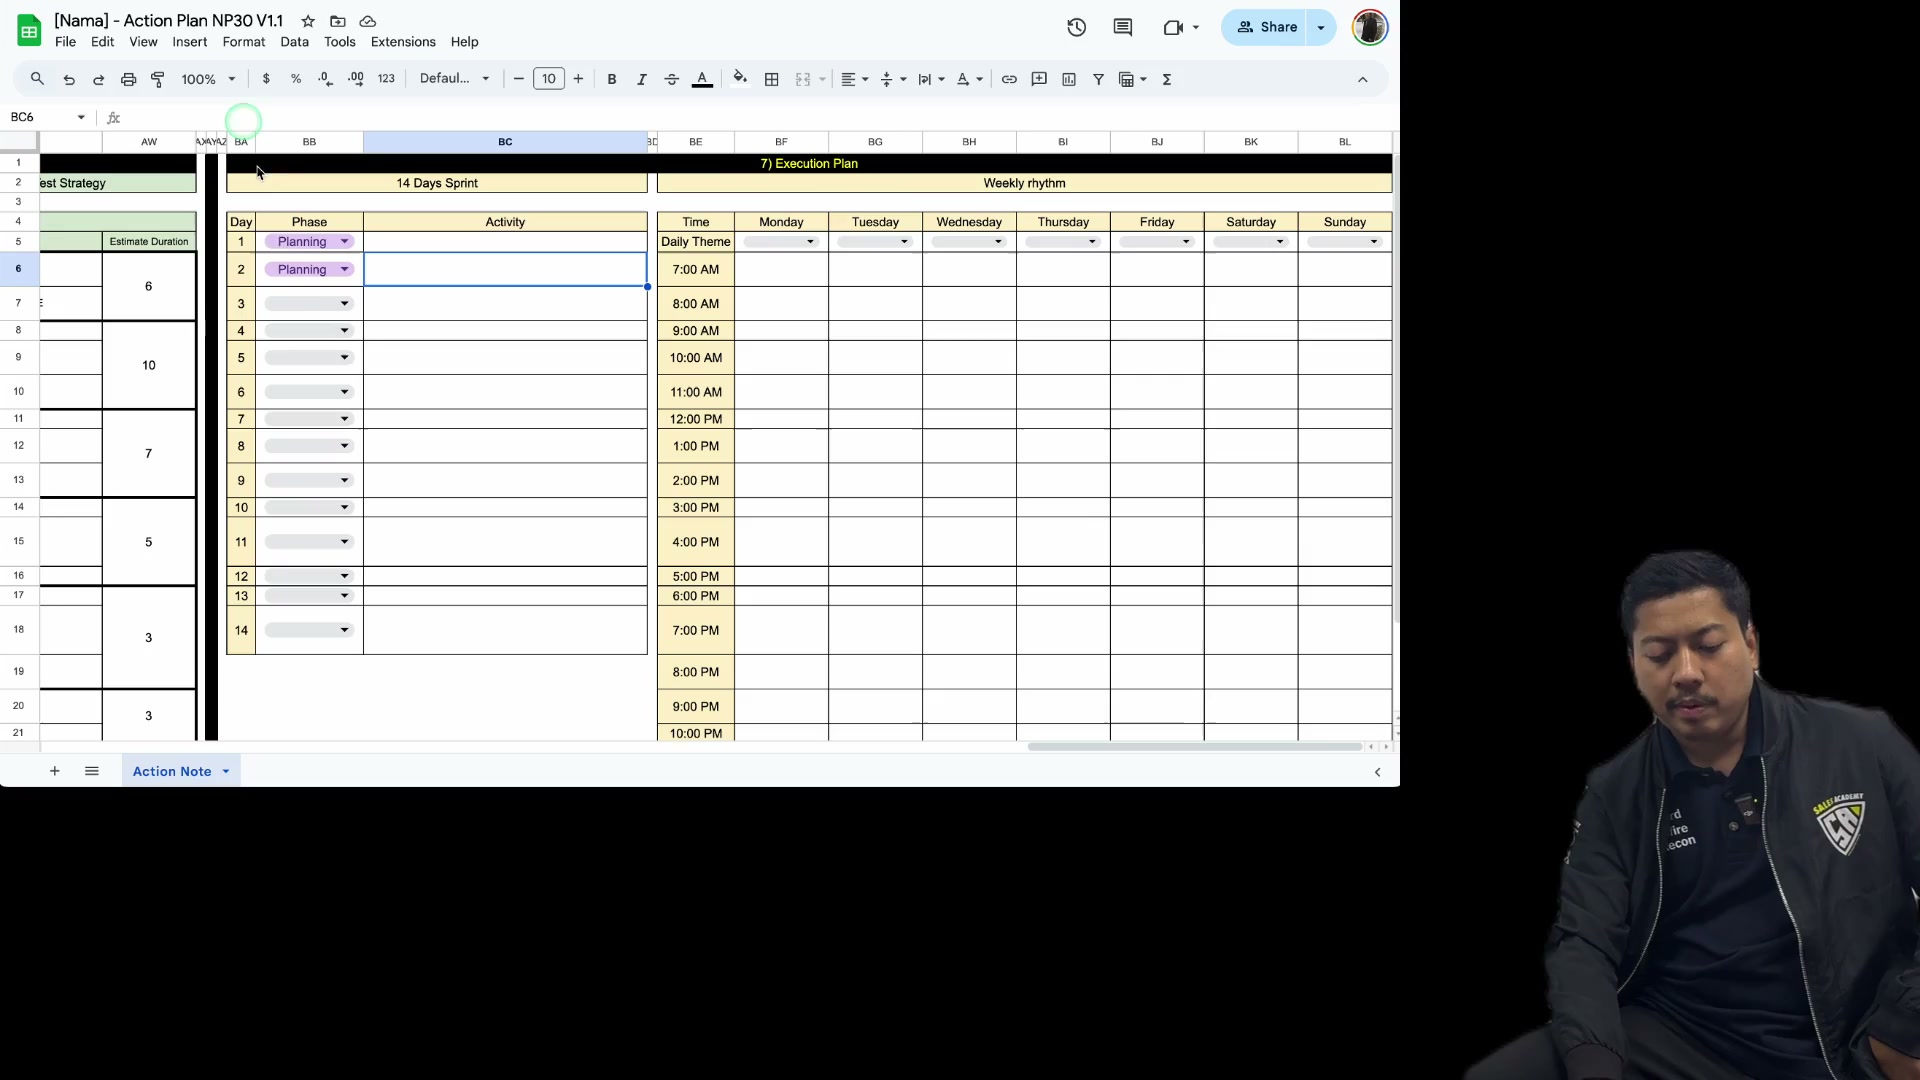Viewport: 1920px width, 1080px height.
Task: Click the font size field
Action: coord(548,79)
